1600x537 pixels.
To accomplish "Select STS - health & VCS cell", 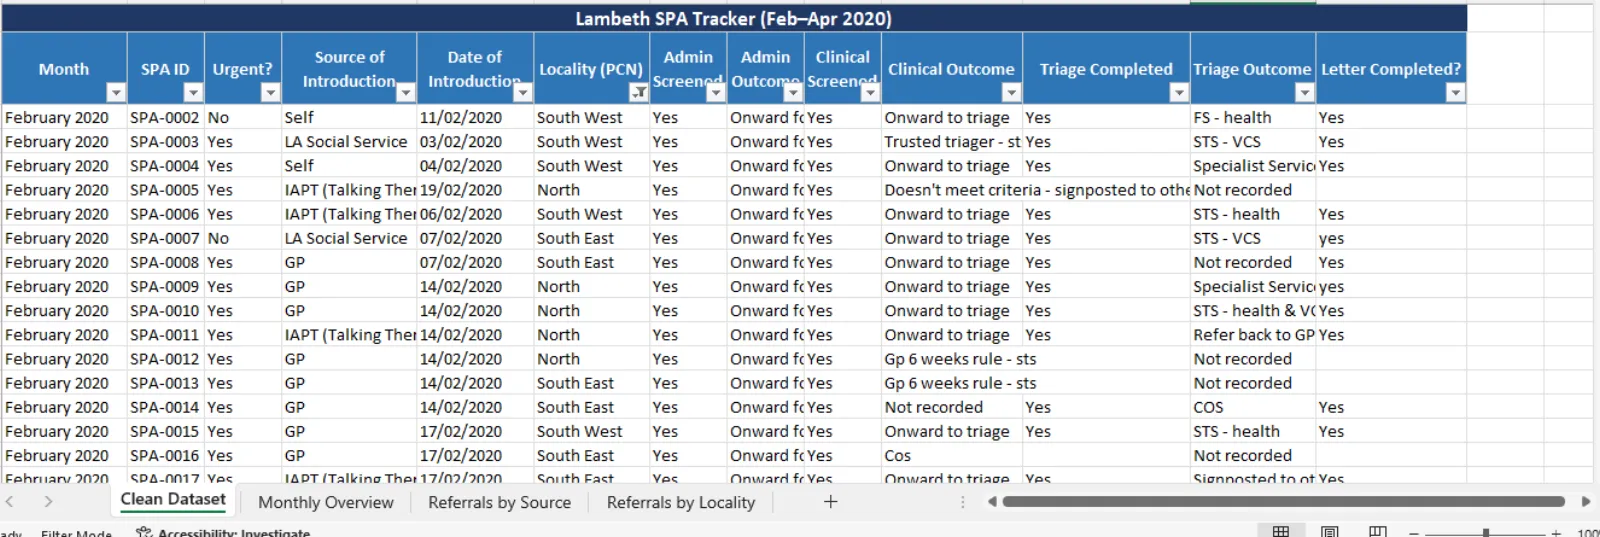I will pyautogui.click(x=1253, y=310).
